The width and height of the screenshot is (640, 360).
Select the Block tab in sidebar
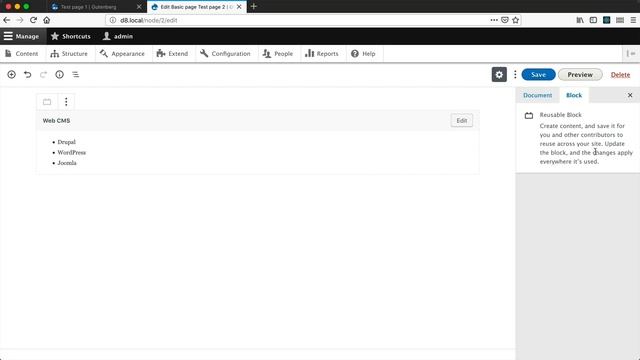tap(574, 95)
